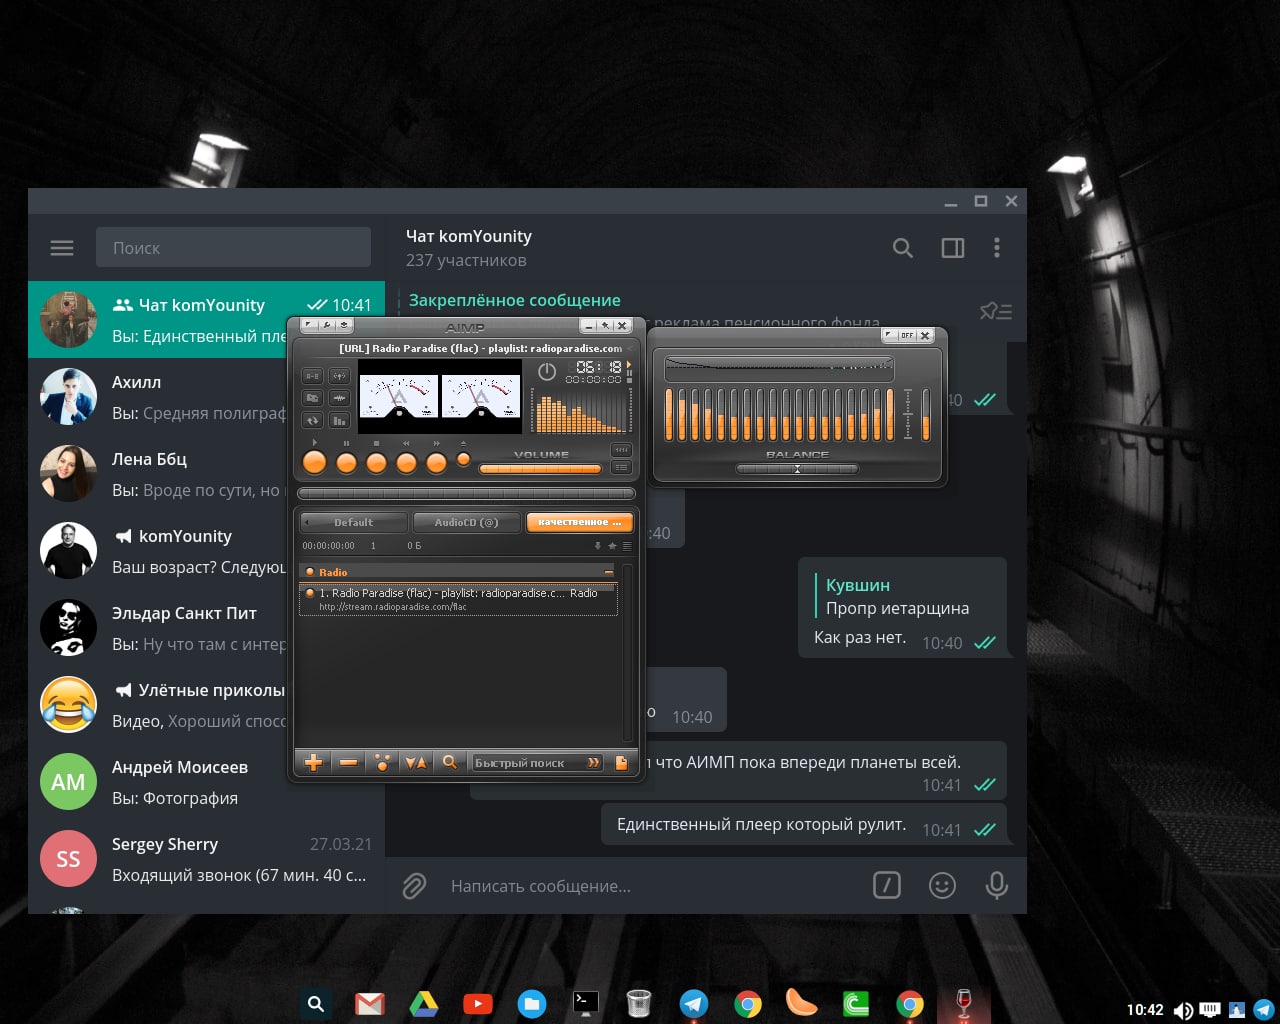Open playlist manage document icon
1280x1024 pixels.
point(621,763)
